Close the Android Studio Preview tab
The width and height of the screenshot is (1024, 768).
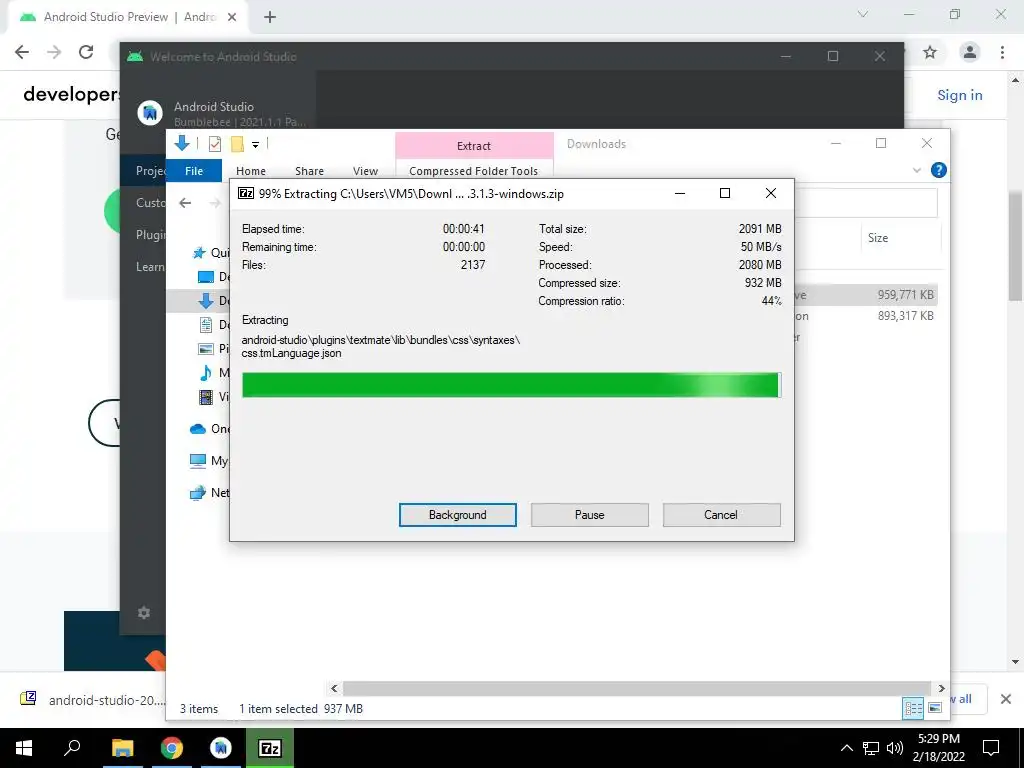coord(232,18)
